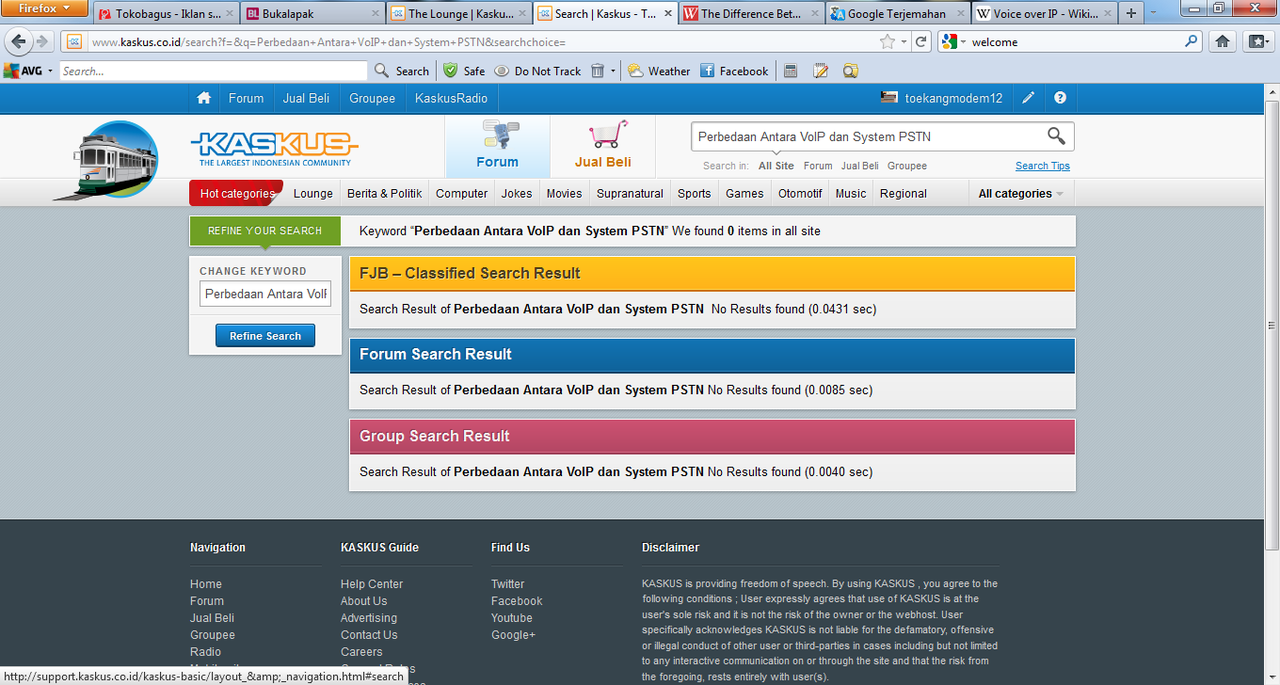This screenshot has width=1280, height=685.
Task: Open the Computer category
Action: 462,193
